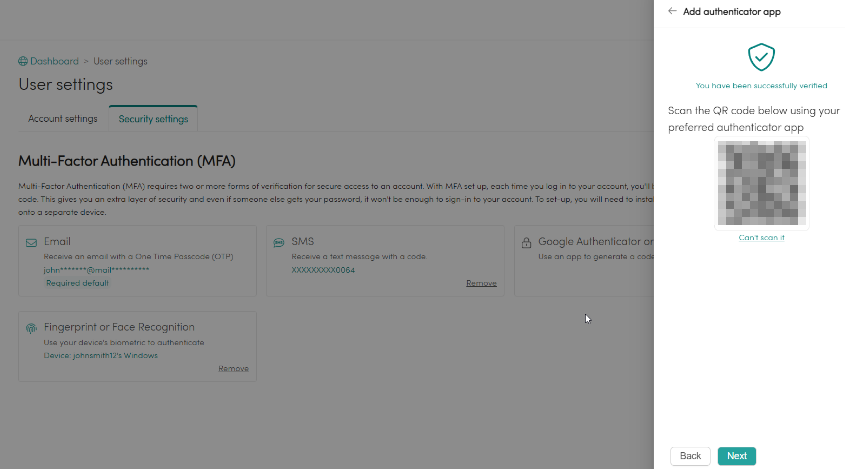Click the "Add authenticator app" panel title
Viewport: 845px width, 469px height.
tap(732, 11)
